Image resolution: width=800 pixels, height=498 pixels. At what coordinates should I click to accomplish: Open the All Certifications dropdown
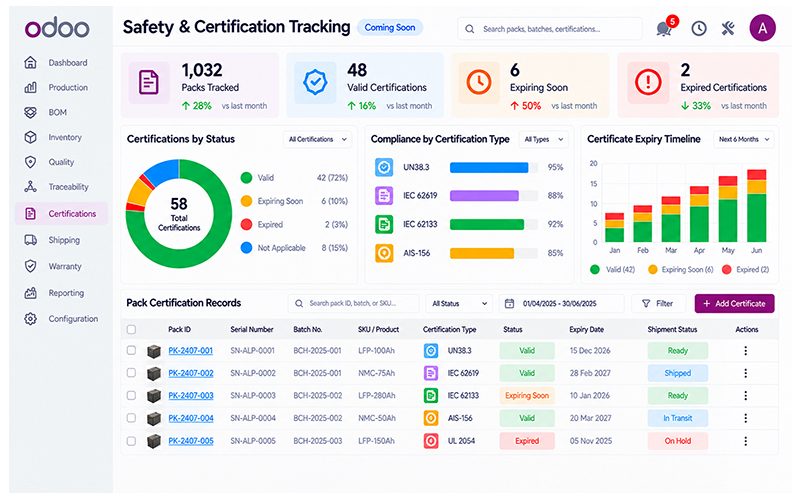(317, 139)
